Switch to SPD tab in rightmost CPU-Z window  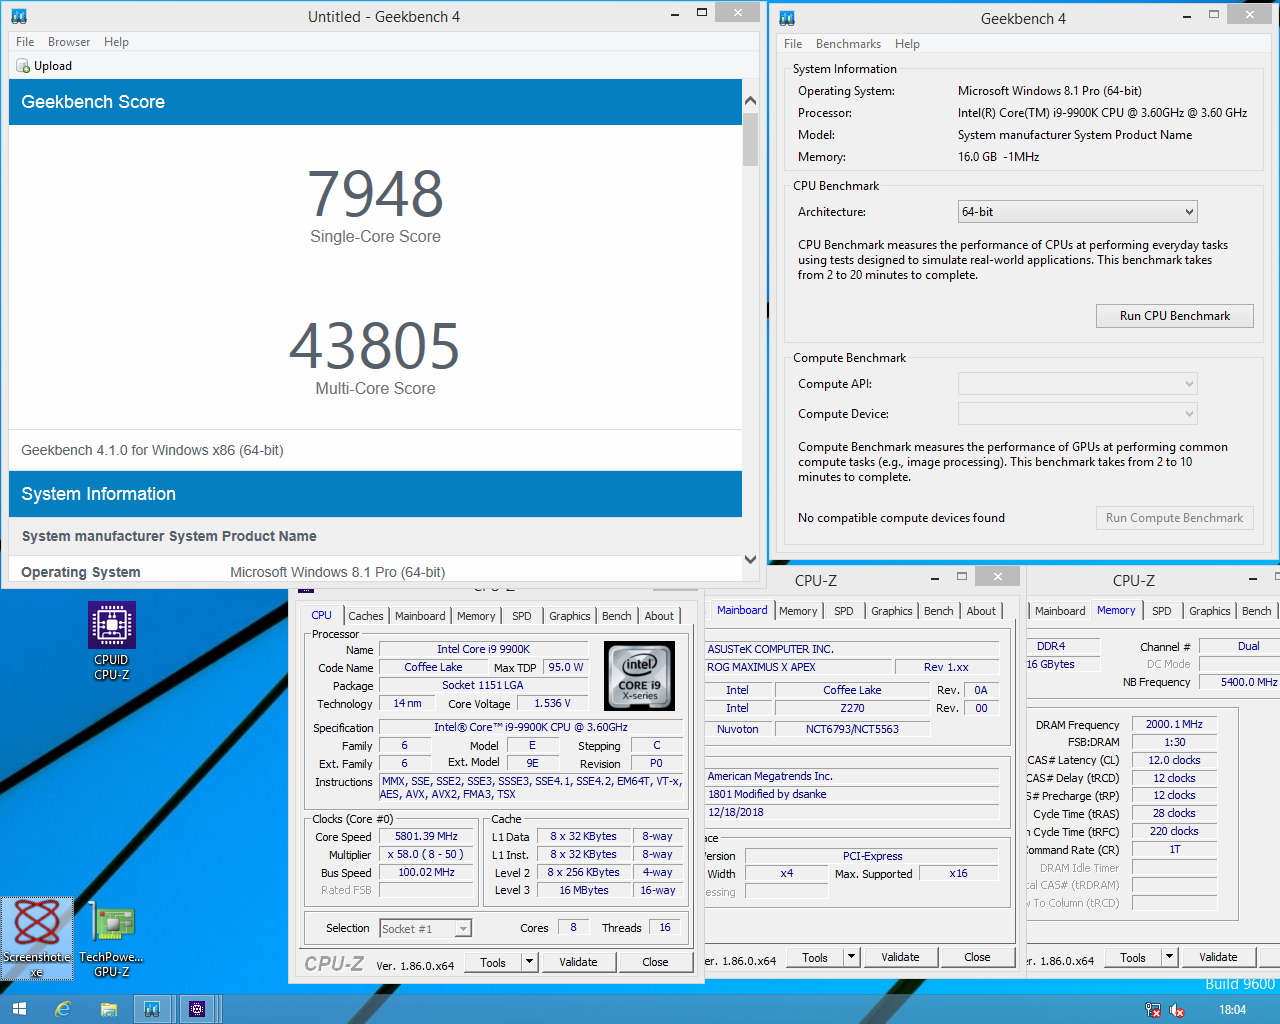tap(1162, 611)
